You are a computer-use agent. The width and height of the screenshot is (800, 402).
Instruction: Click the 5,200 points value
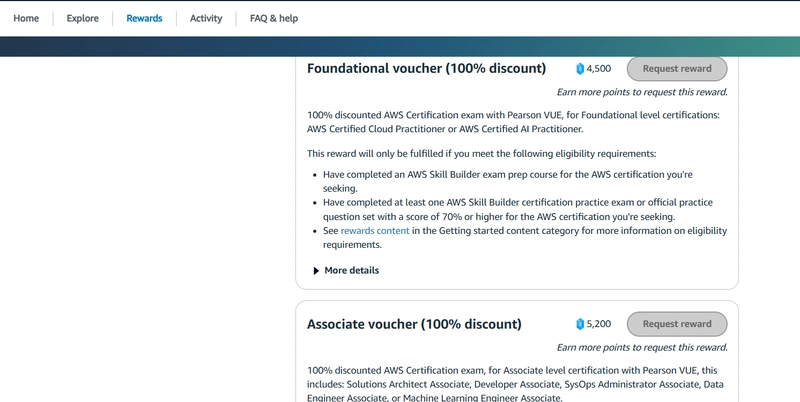point(599,324)
